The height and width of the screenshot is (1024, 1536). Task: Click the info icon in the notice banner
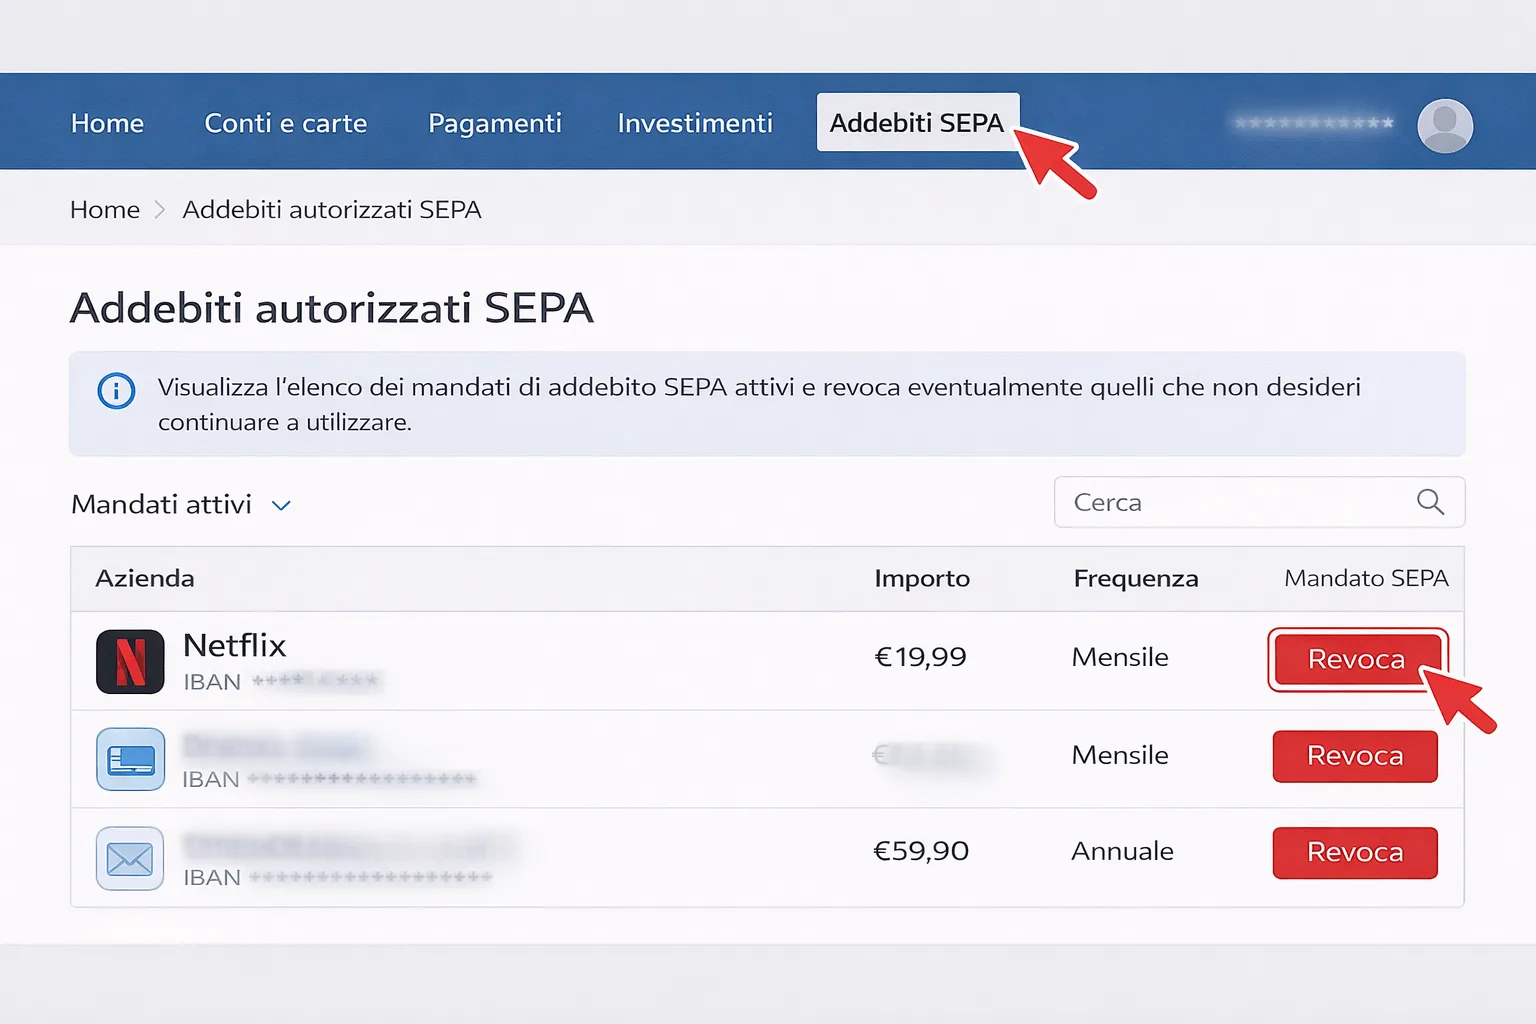point(116,391)
